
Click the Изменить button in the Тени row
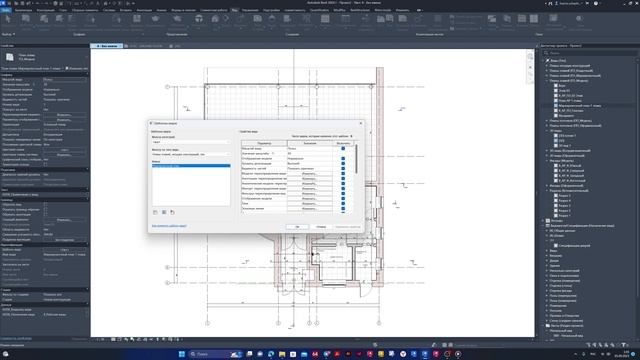coord(310,204)
